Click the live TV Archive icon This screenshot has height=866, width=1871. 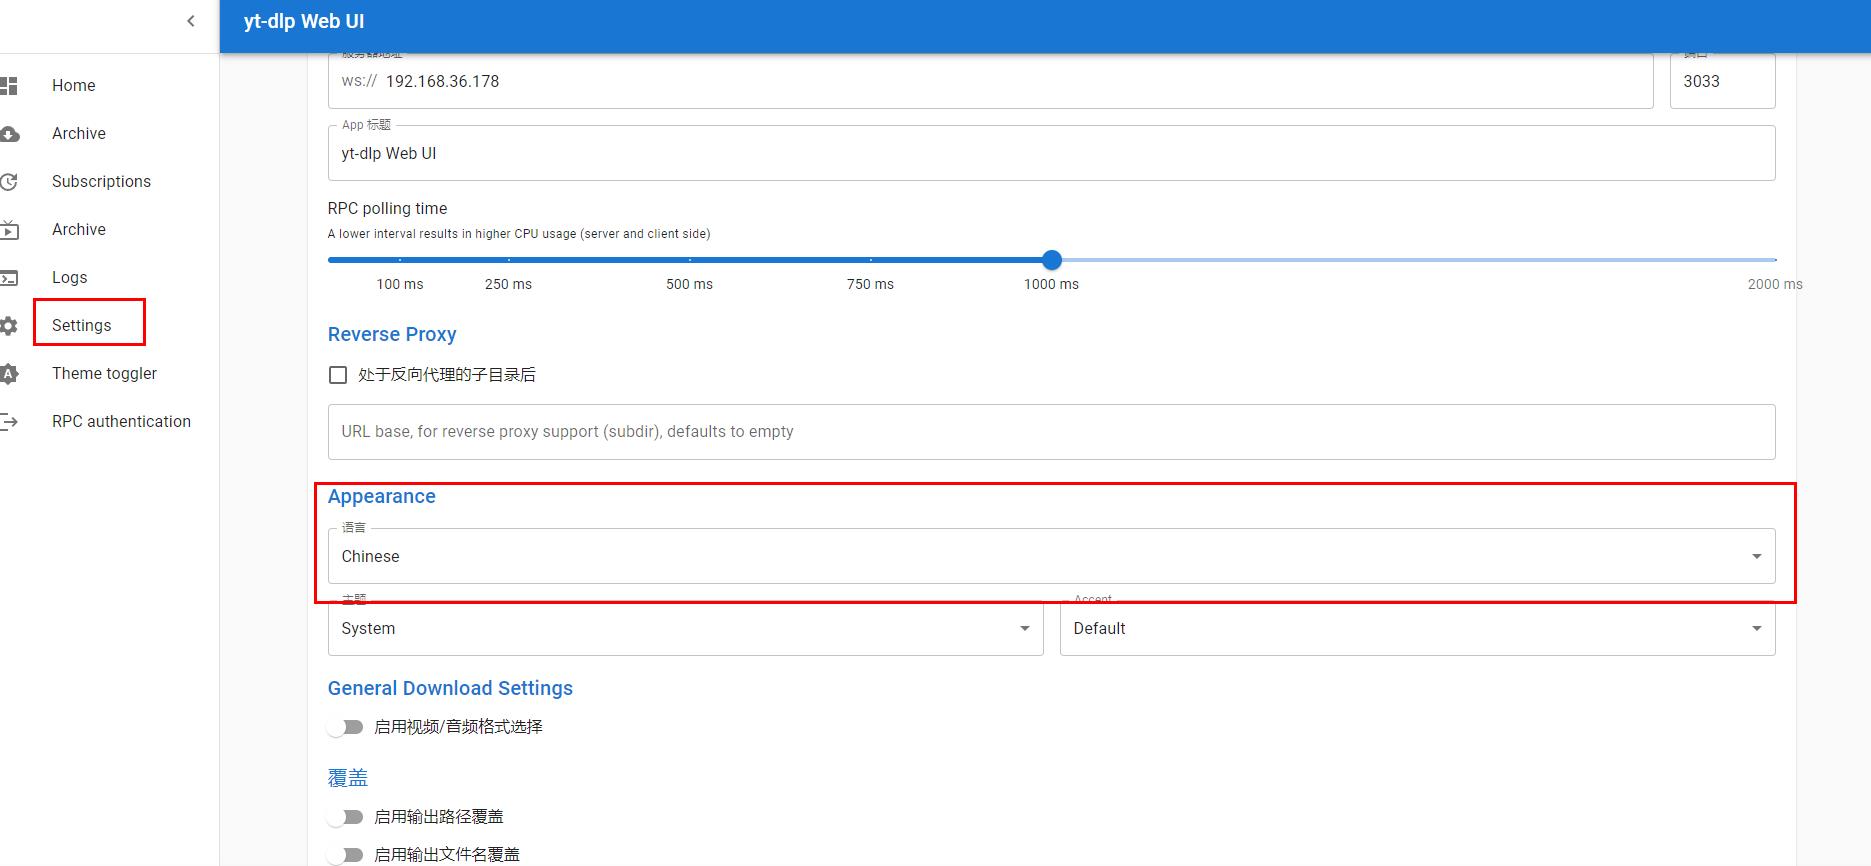pyautogui.click(x=9, y=230)
